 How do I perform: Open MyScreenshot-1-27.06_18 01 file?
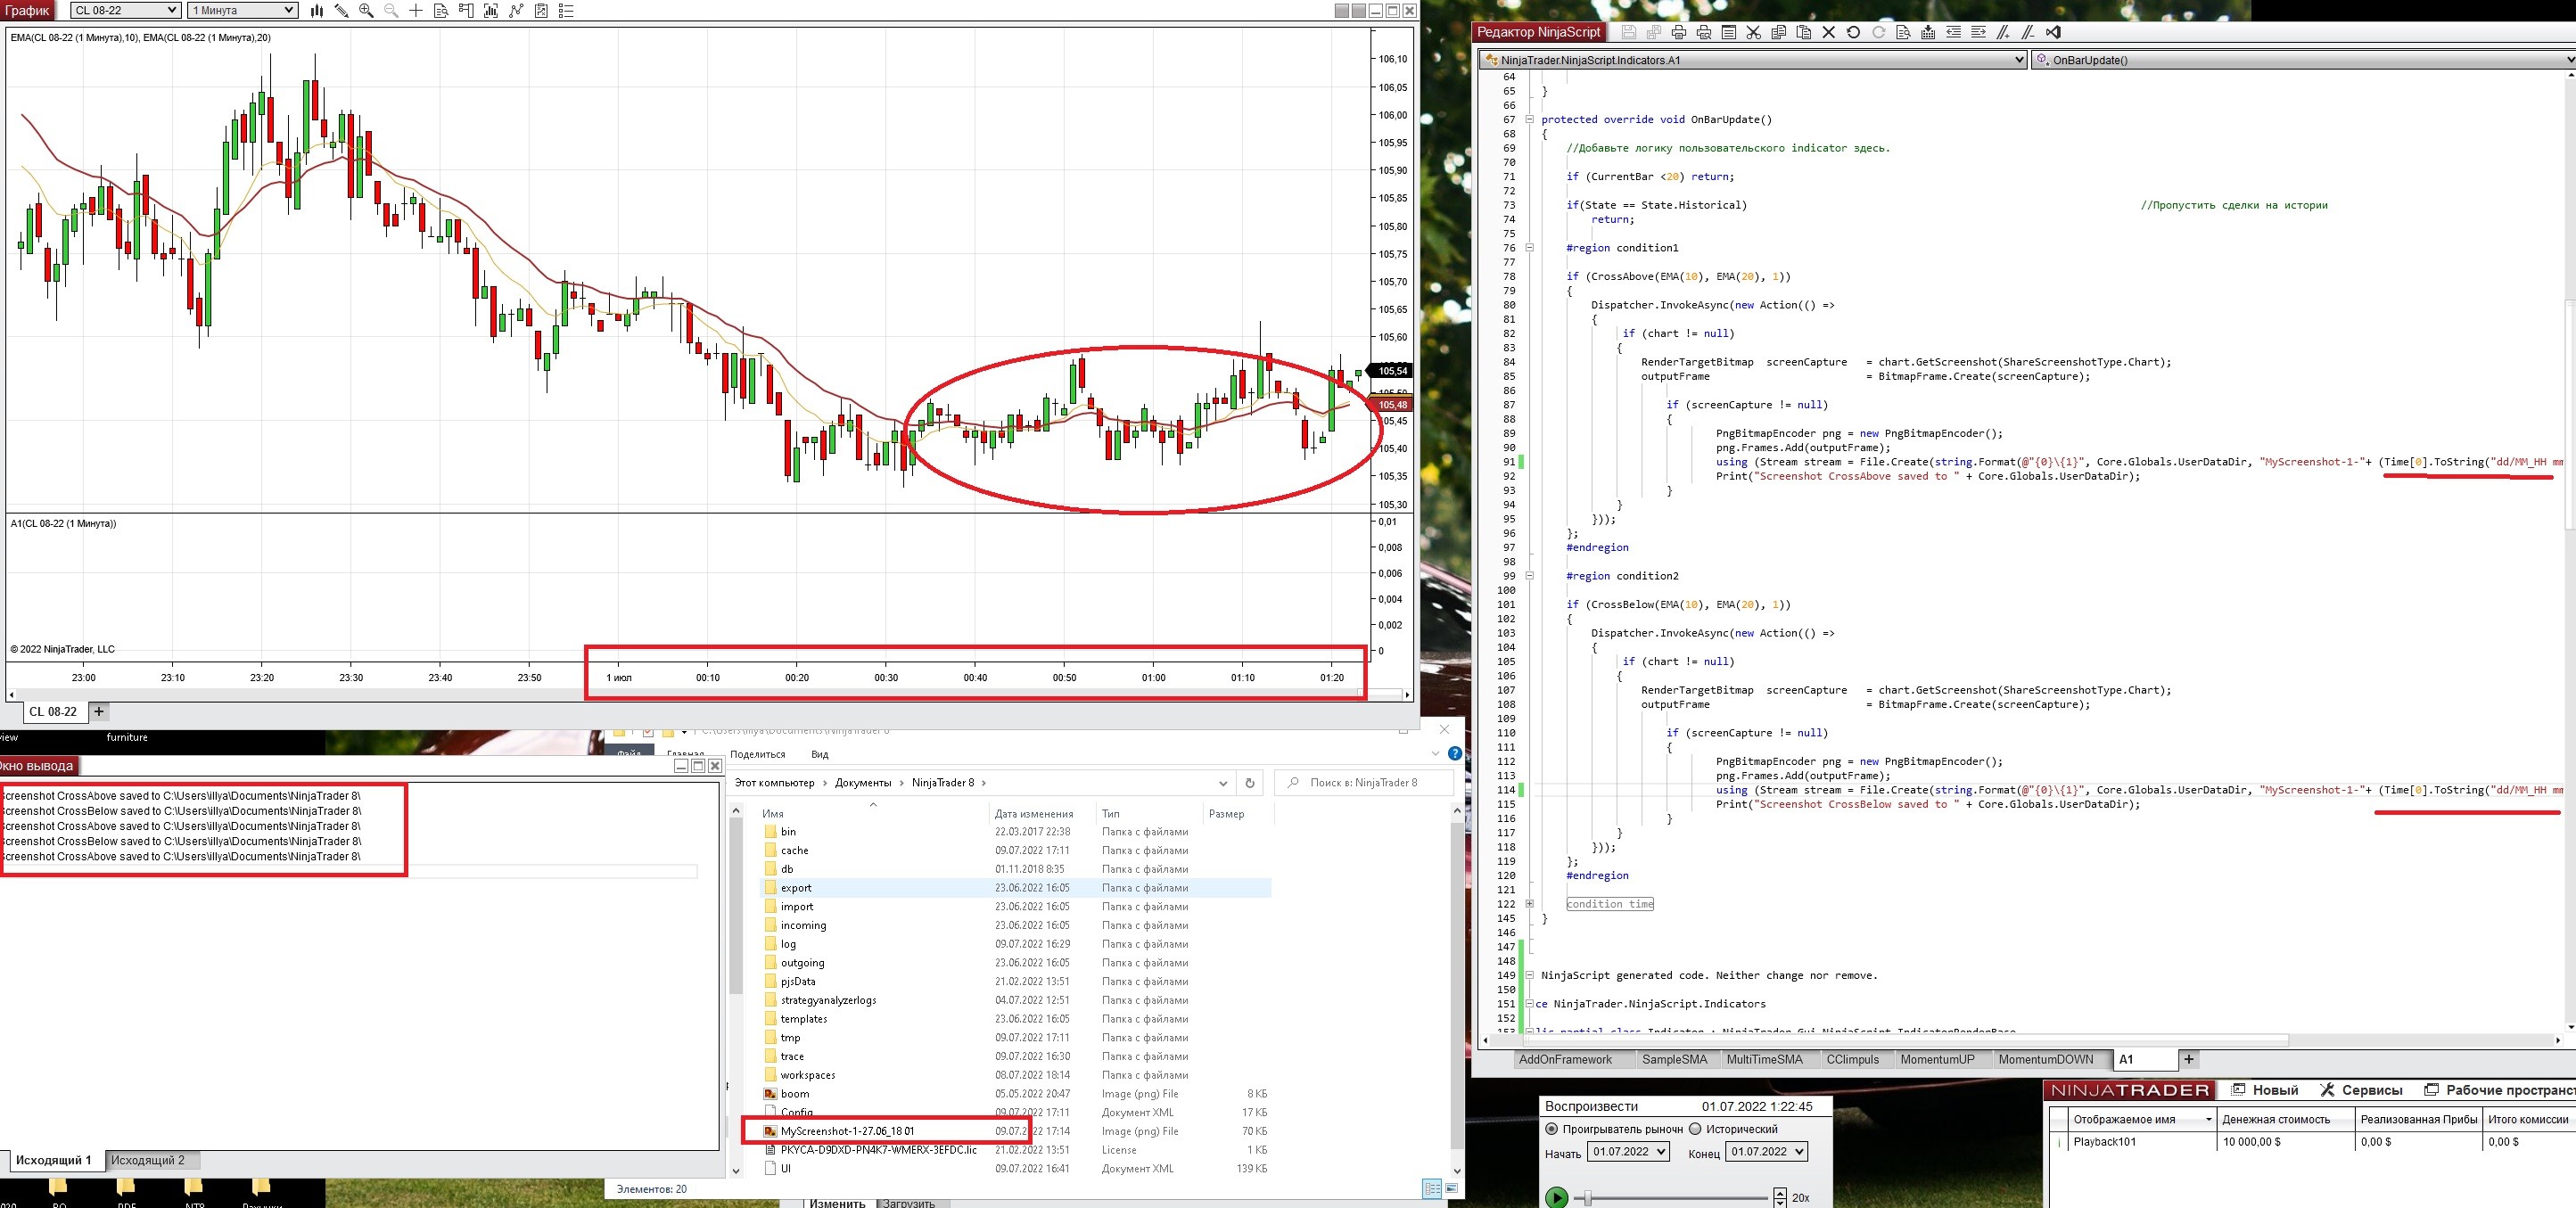point(847,1131)
